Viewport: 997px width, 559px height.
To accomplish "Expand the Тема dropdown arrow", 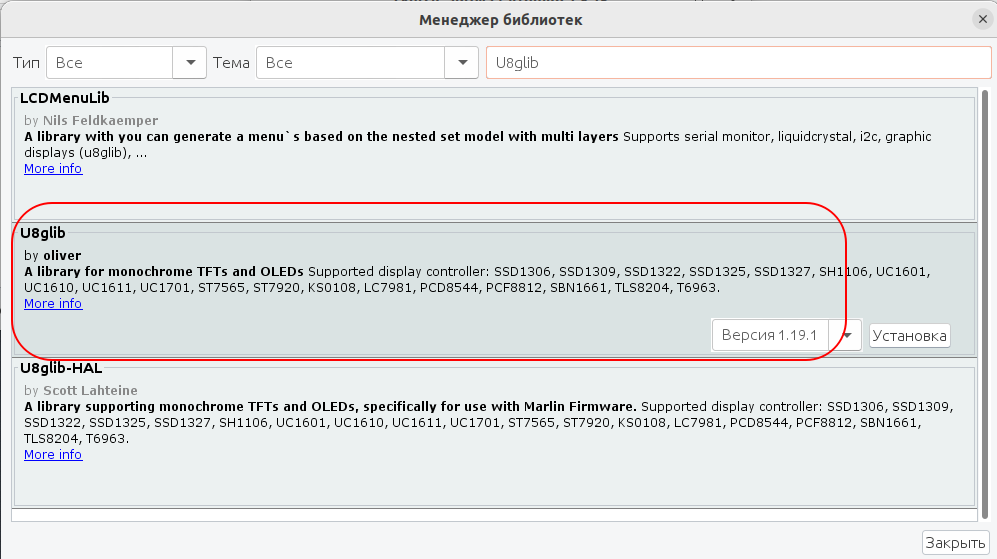I will (462, 62).
